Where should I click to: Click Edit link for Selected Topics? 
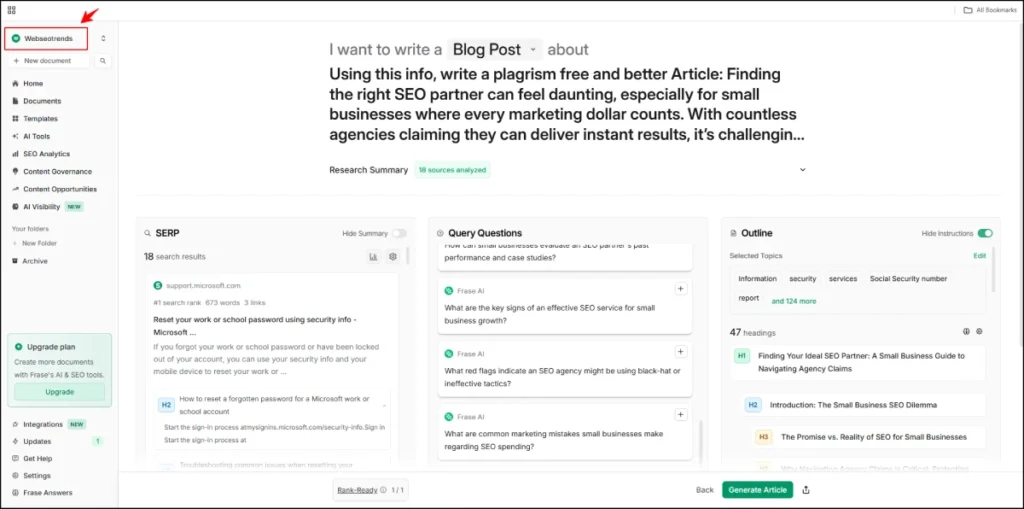[x=979, y=256]
